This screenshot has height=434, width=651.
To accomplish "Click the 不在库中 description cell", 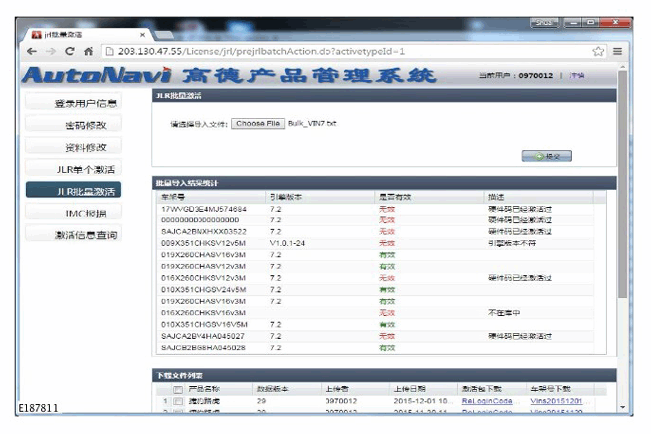I will point(504,313).
